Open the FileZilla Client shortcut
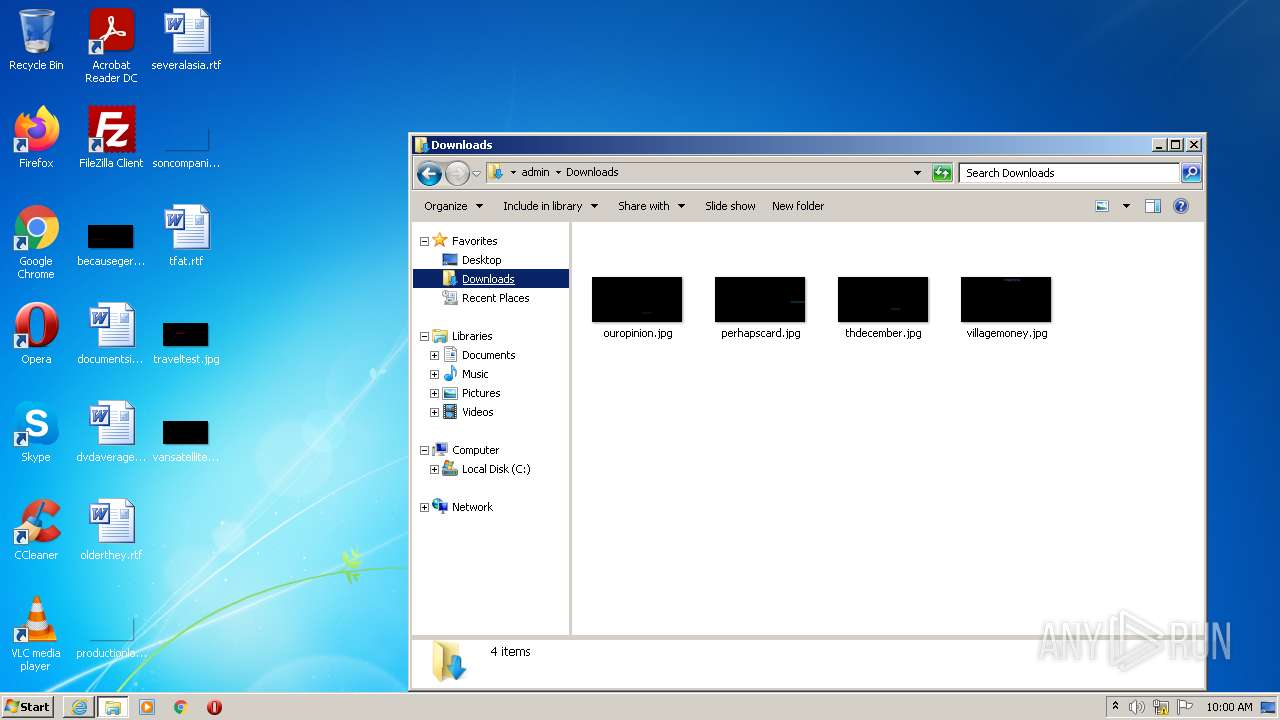The width and height of the screenshot is (1280, 720). click(x=111, y=138)
